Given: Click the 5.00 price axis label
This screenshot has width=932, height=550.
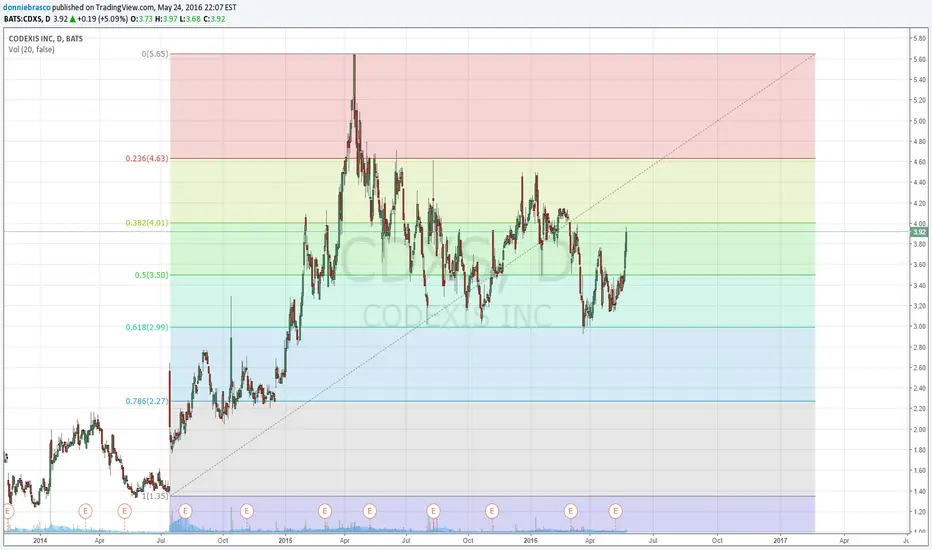Looking at the screenshot, I should pos(920,121).
